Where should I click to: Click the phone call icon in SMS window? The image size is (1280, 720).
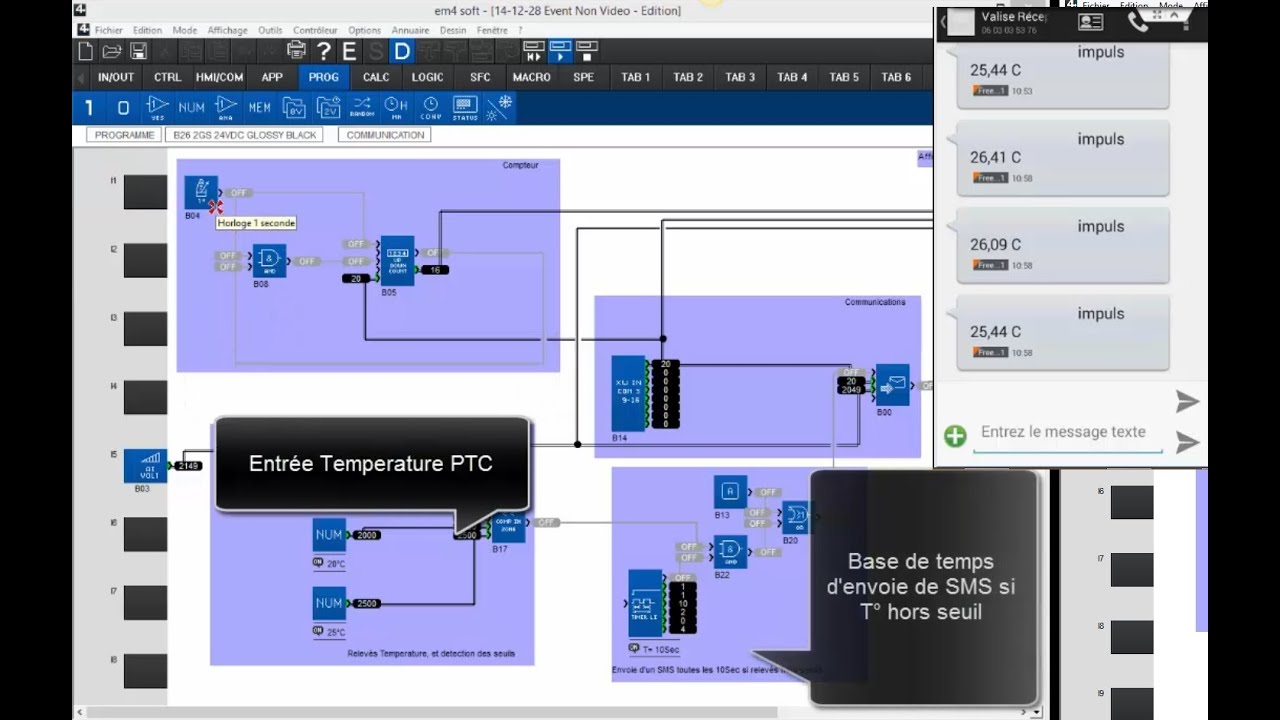(x=1138, y=22)
